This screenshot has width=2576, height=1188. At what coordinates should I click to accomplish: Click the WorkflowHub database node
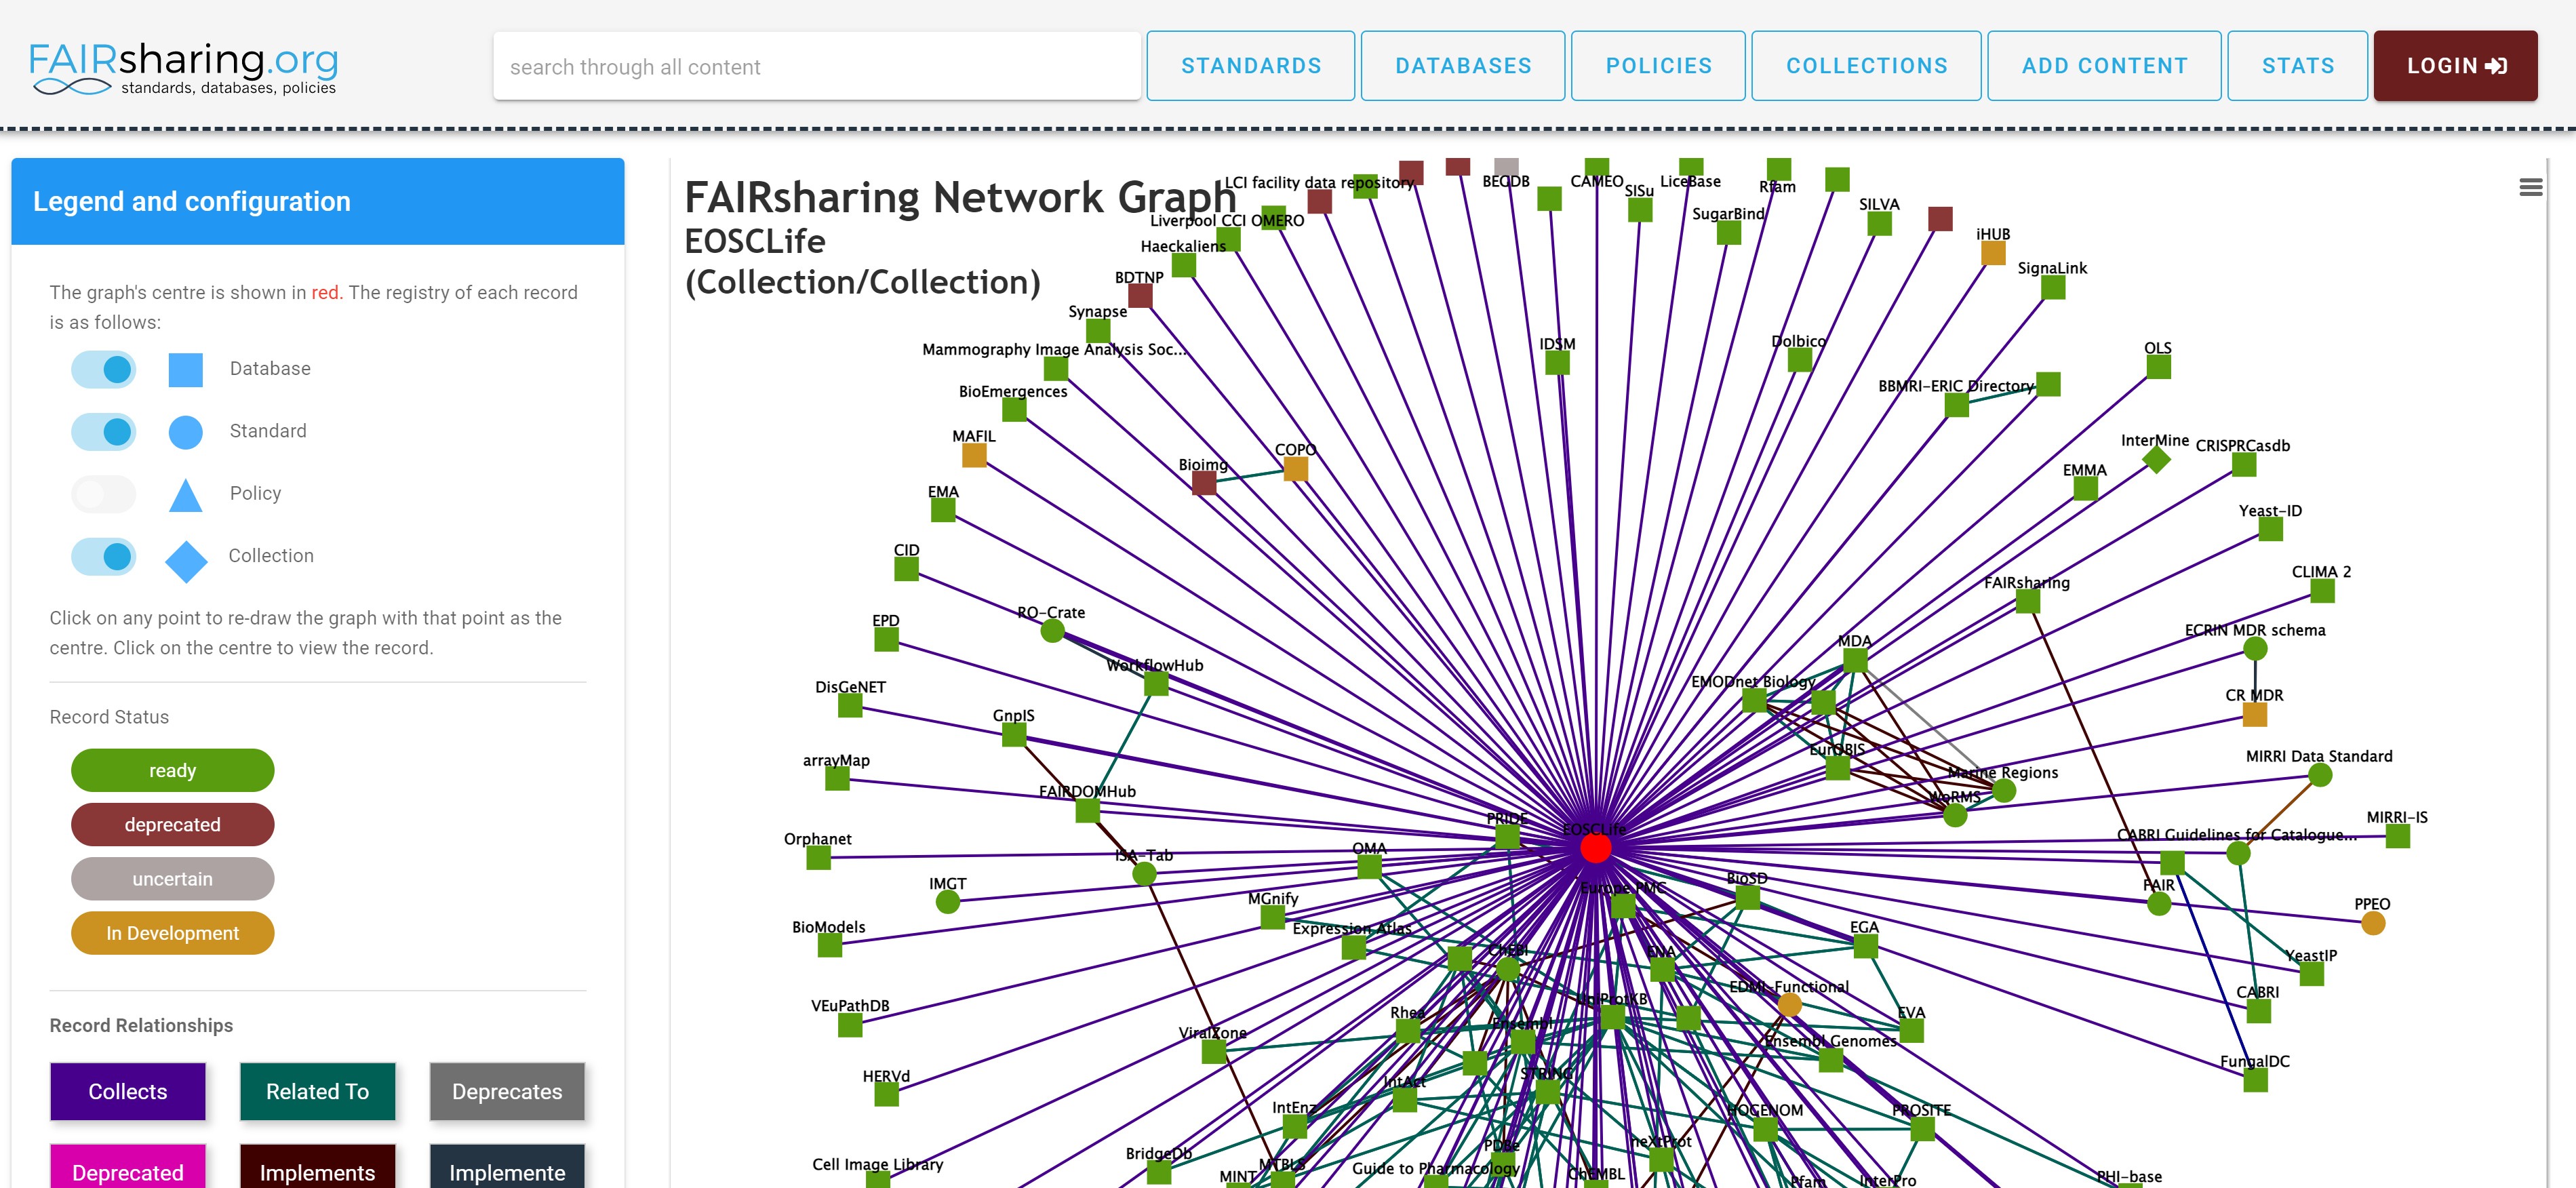click(1156, 684)
